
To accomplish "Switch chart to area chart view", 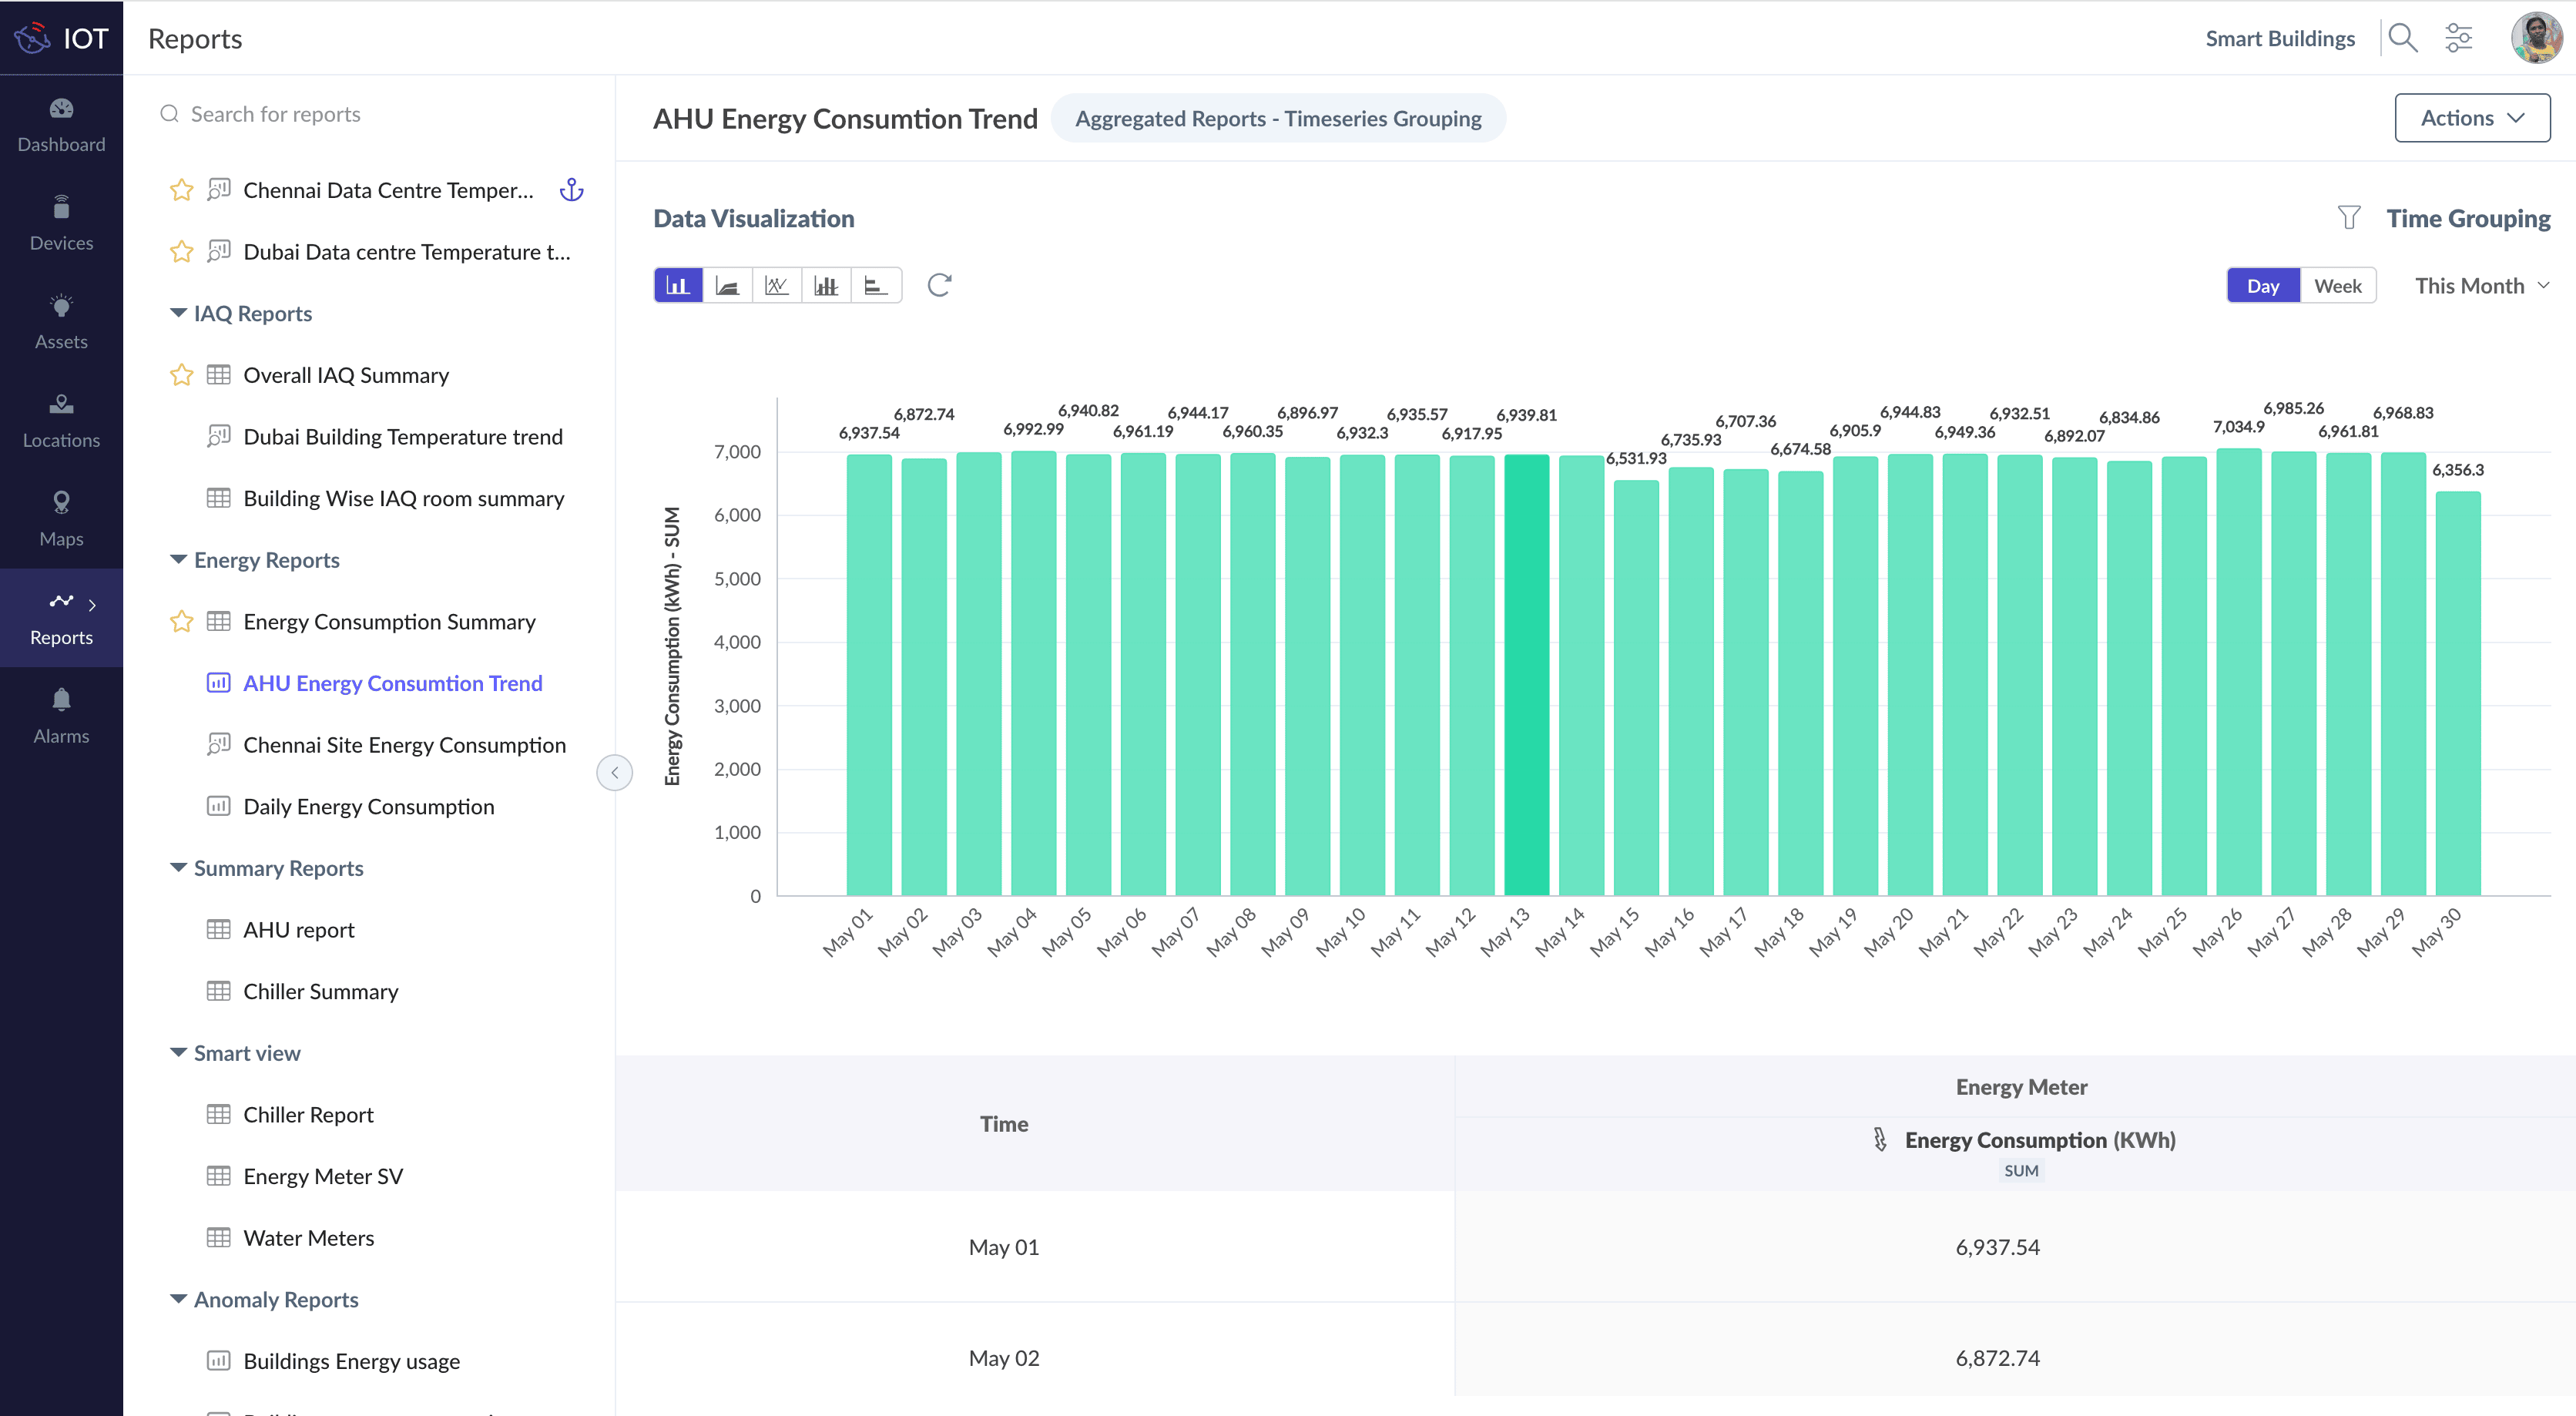I will point(727,286).
